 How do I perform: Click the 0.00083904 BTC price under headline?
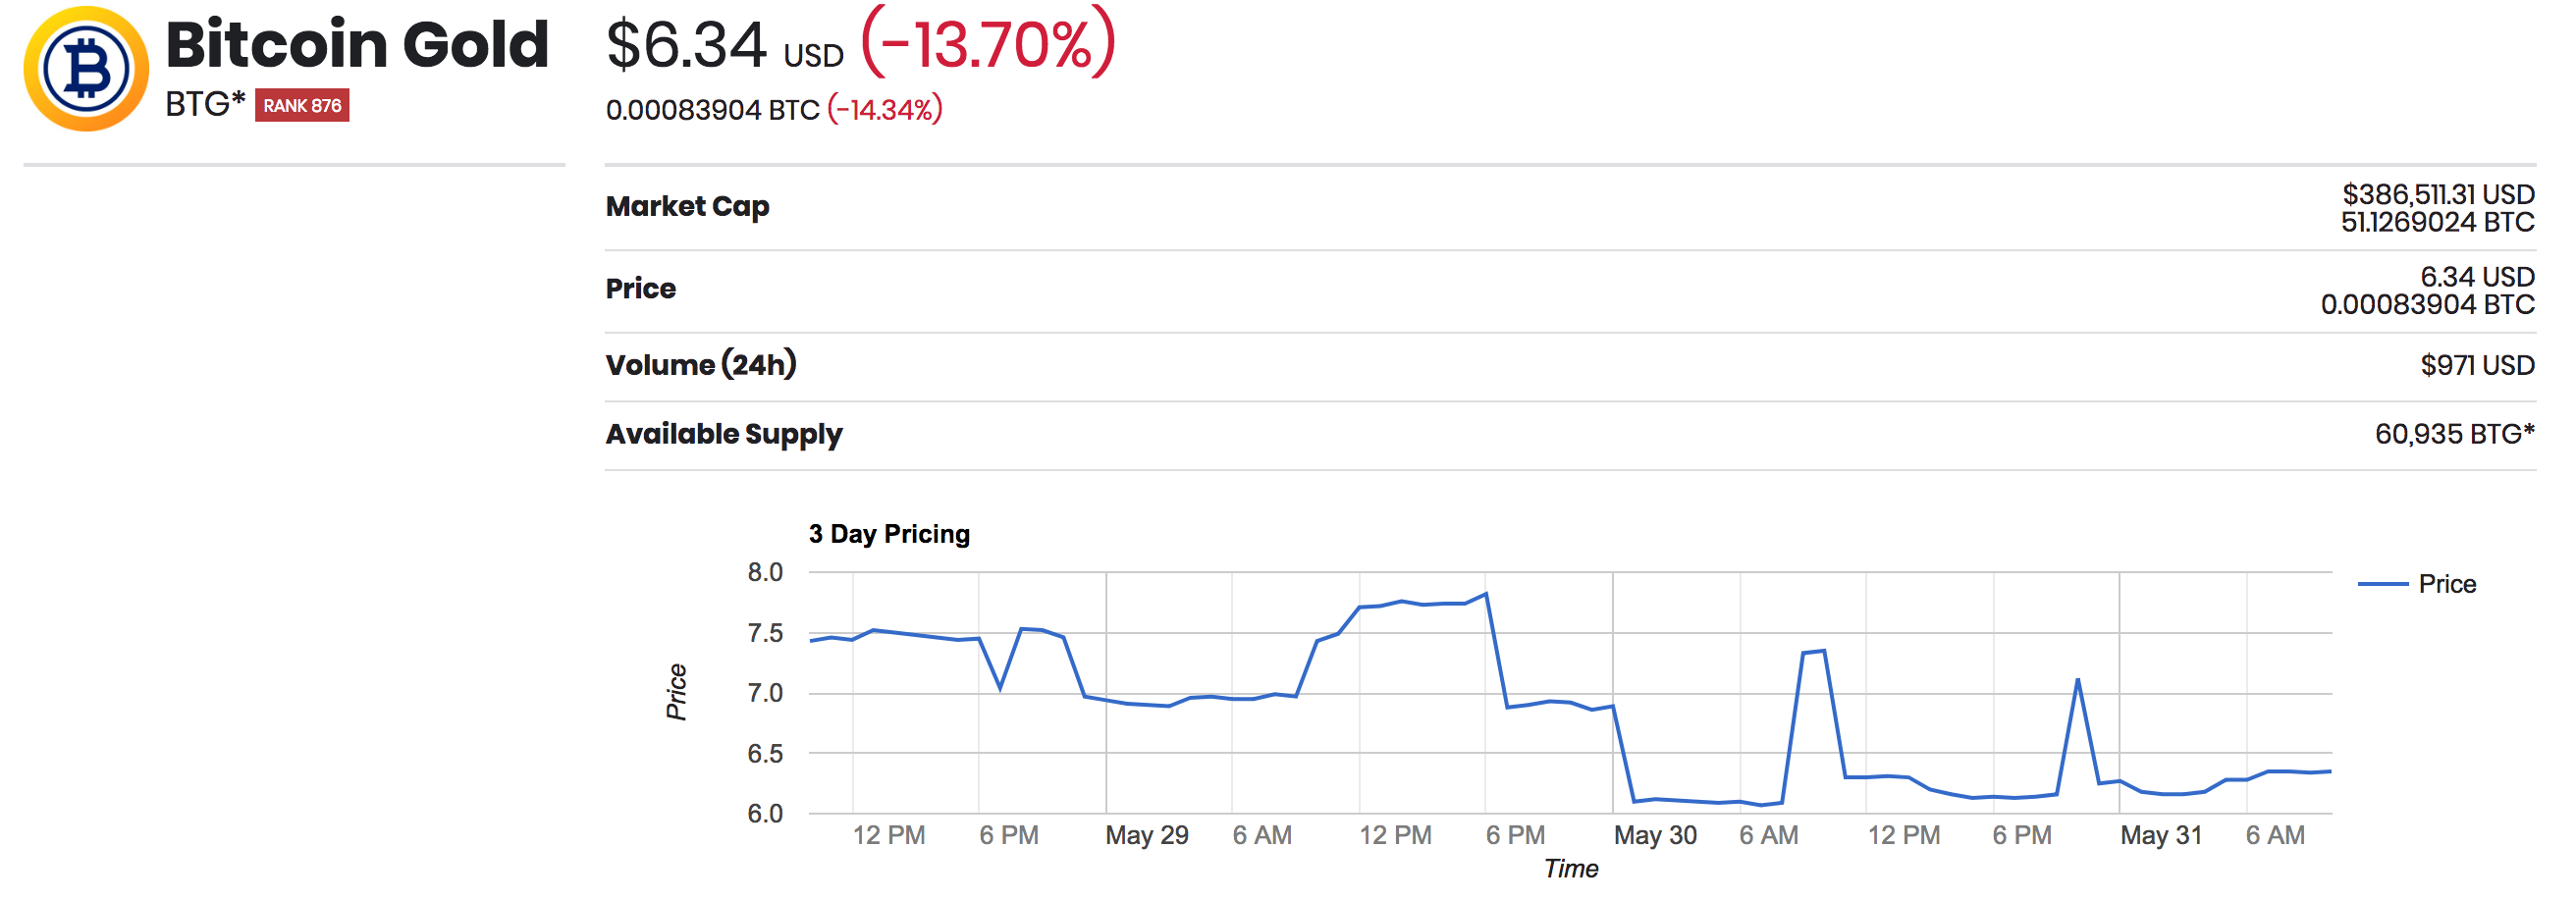[x=713, y=109]
